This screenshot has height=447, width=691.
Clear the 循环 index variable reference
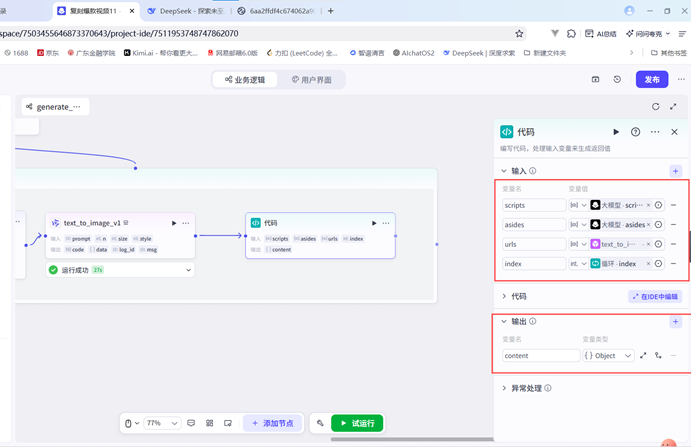pos(648,263)
